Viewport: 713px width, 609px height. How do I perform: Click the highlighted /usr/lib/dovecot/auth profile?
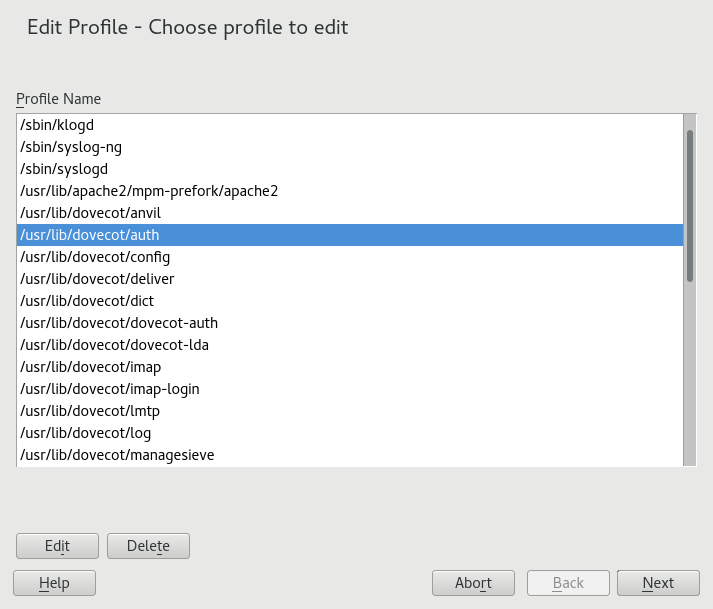pyautogui.click(x=90, y=235)
